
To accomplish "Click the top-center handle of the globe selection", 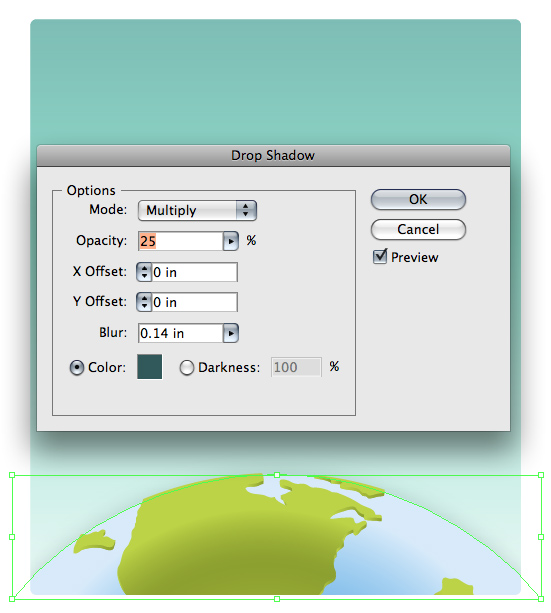I will point(277,475).
